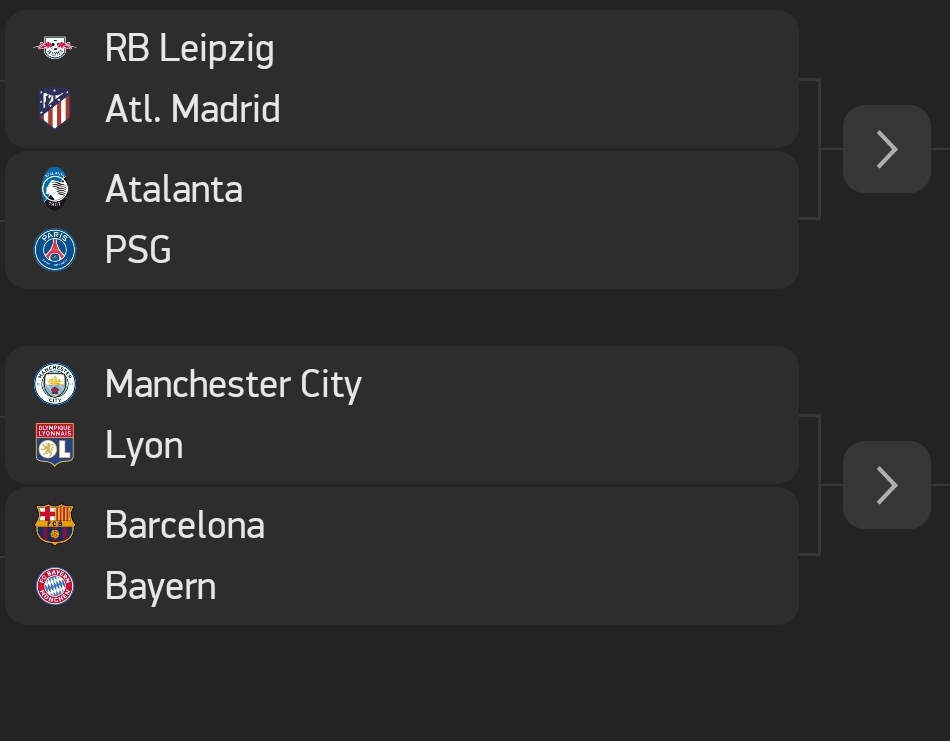Select the Manchester City crest

[x=55, y=384]
